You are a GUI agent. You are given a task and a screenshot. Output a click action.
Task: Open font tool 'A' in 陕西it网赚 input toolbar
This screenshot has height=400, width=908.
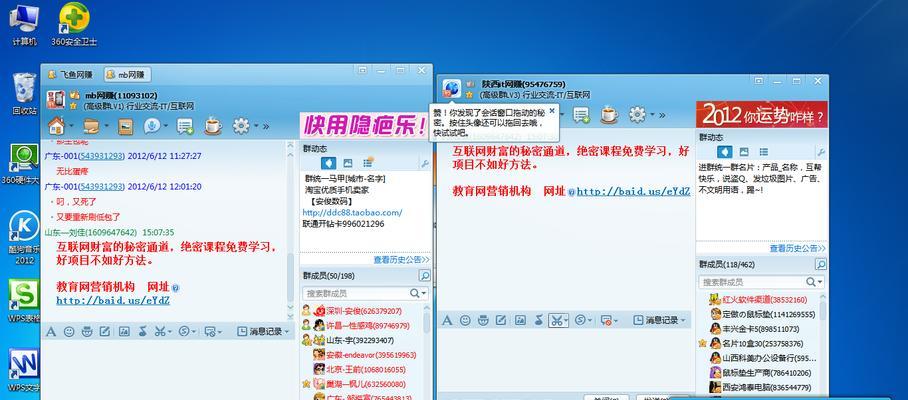pos(447,320)
